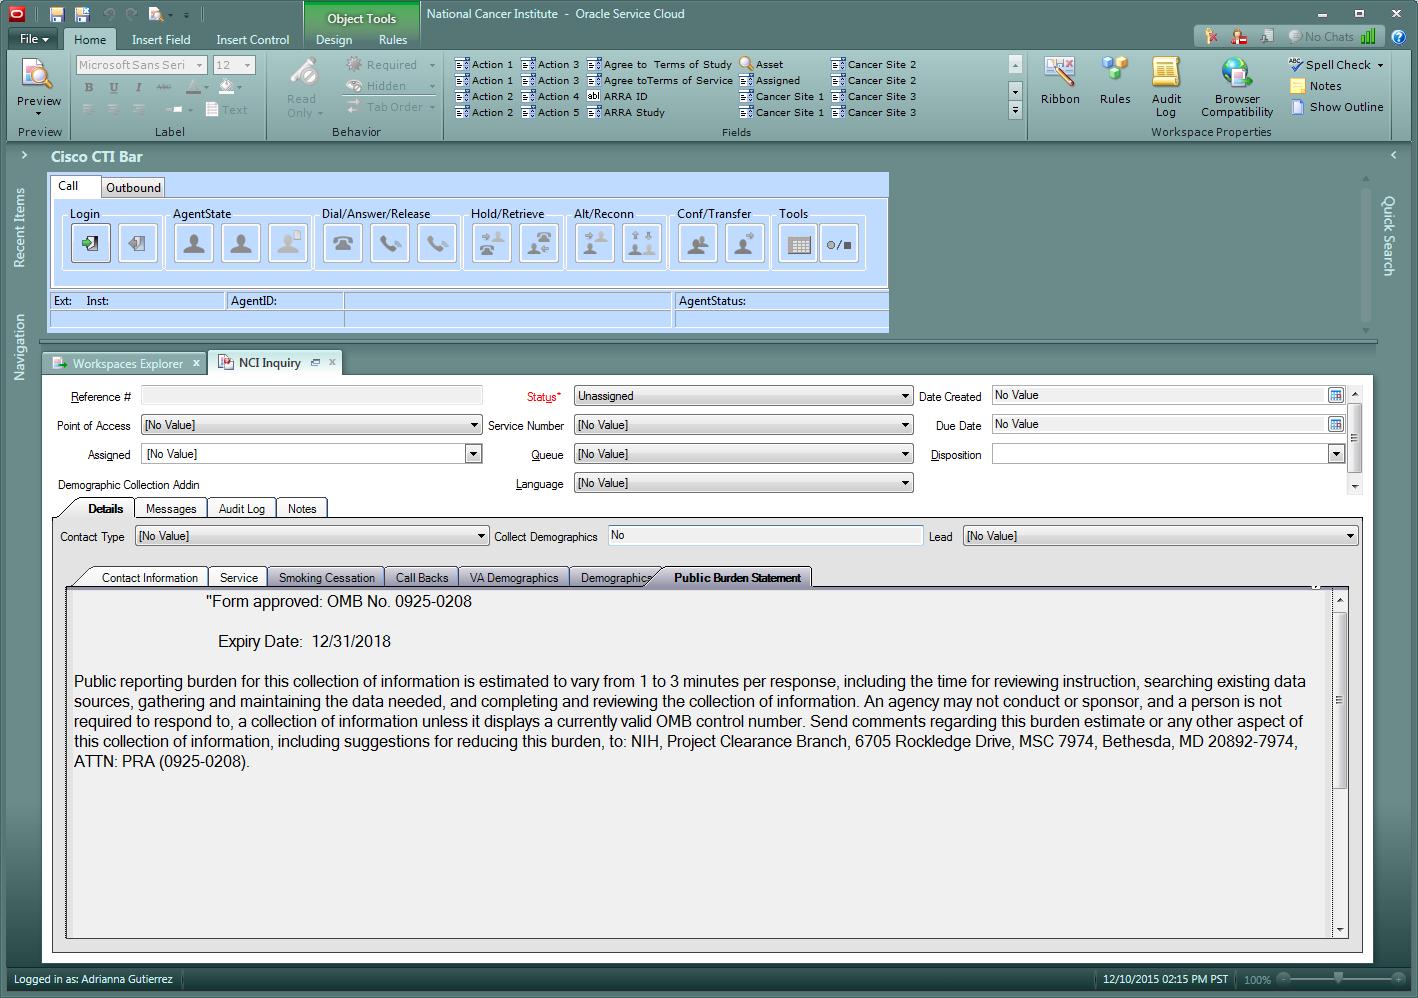Toggle Bold formatting in Label group
Image resolution: width=1418 pixels, height=998 pixels.
(x=89, y=88)
